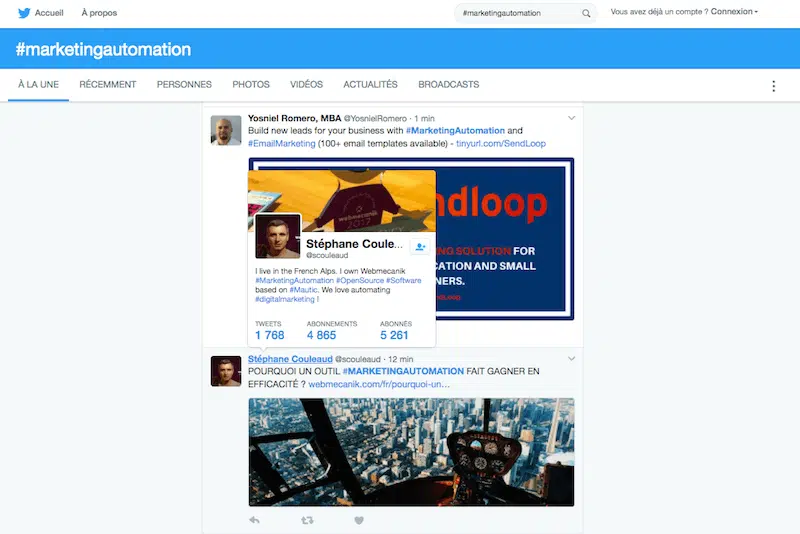
Task: Expand options chevron on Yosniel Romero's tweet
Action: 571,118
